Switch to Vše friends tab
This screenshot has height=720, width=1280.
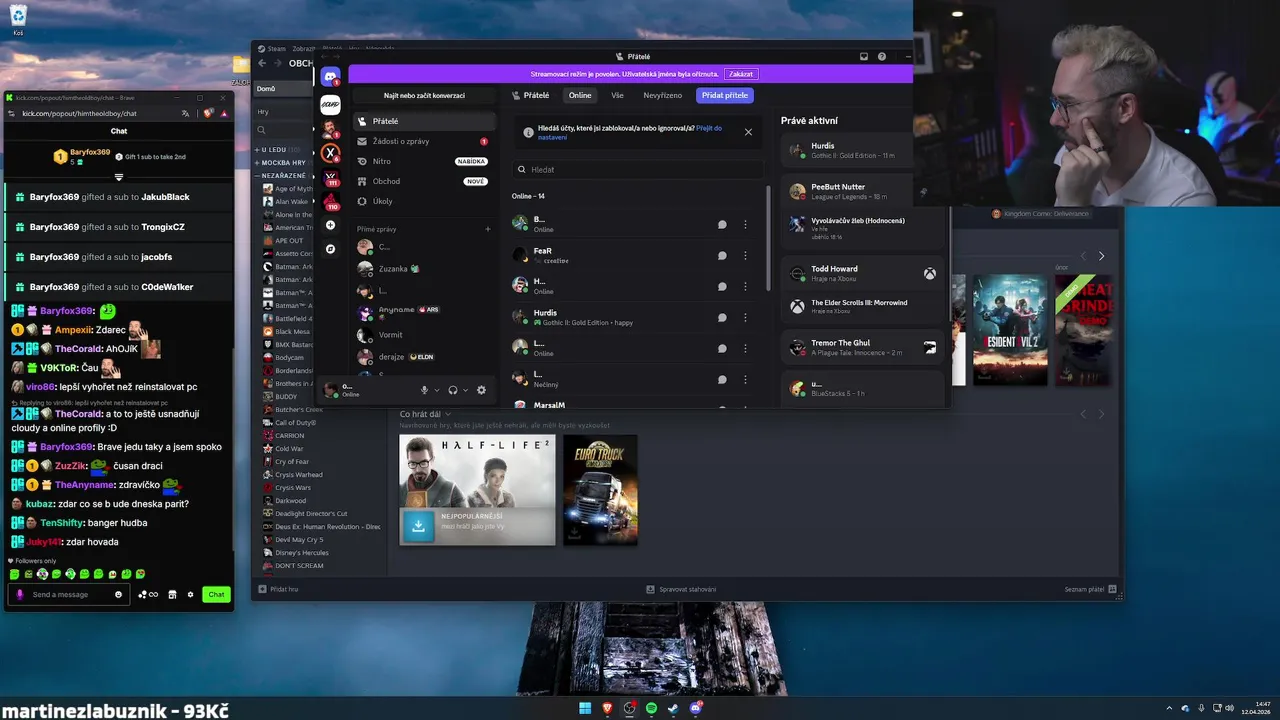point(617,95)
